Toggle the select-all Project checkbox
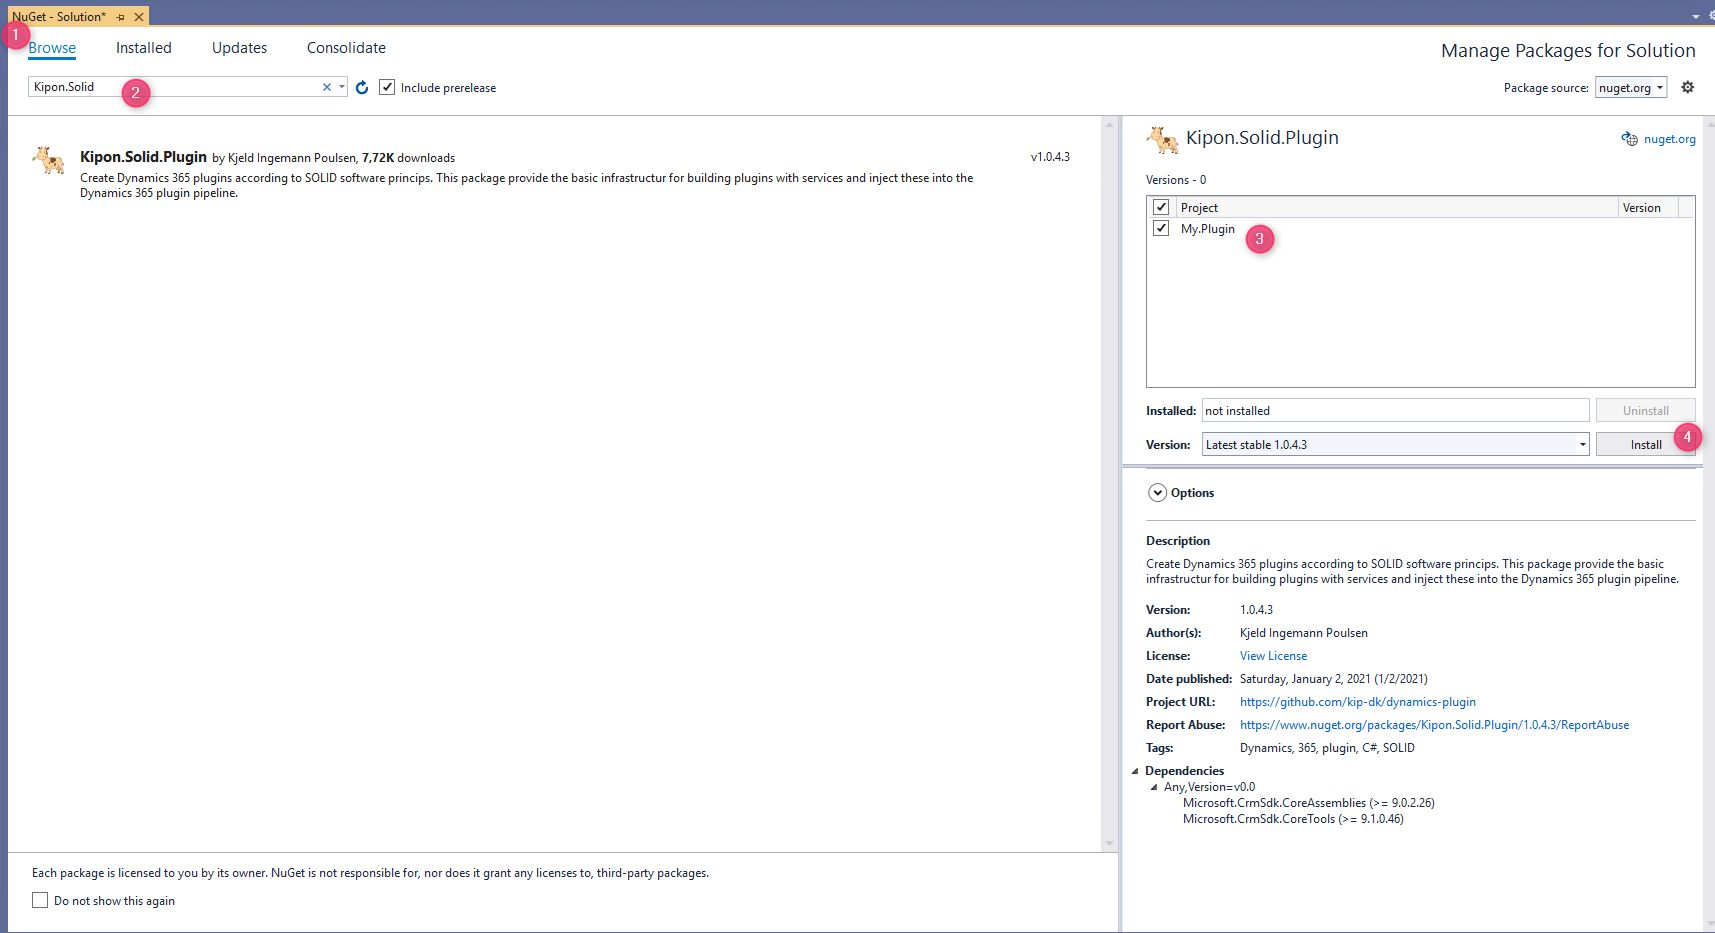1715x933 pixels. point(1161,207)
